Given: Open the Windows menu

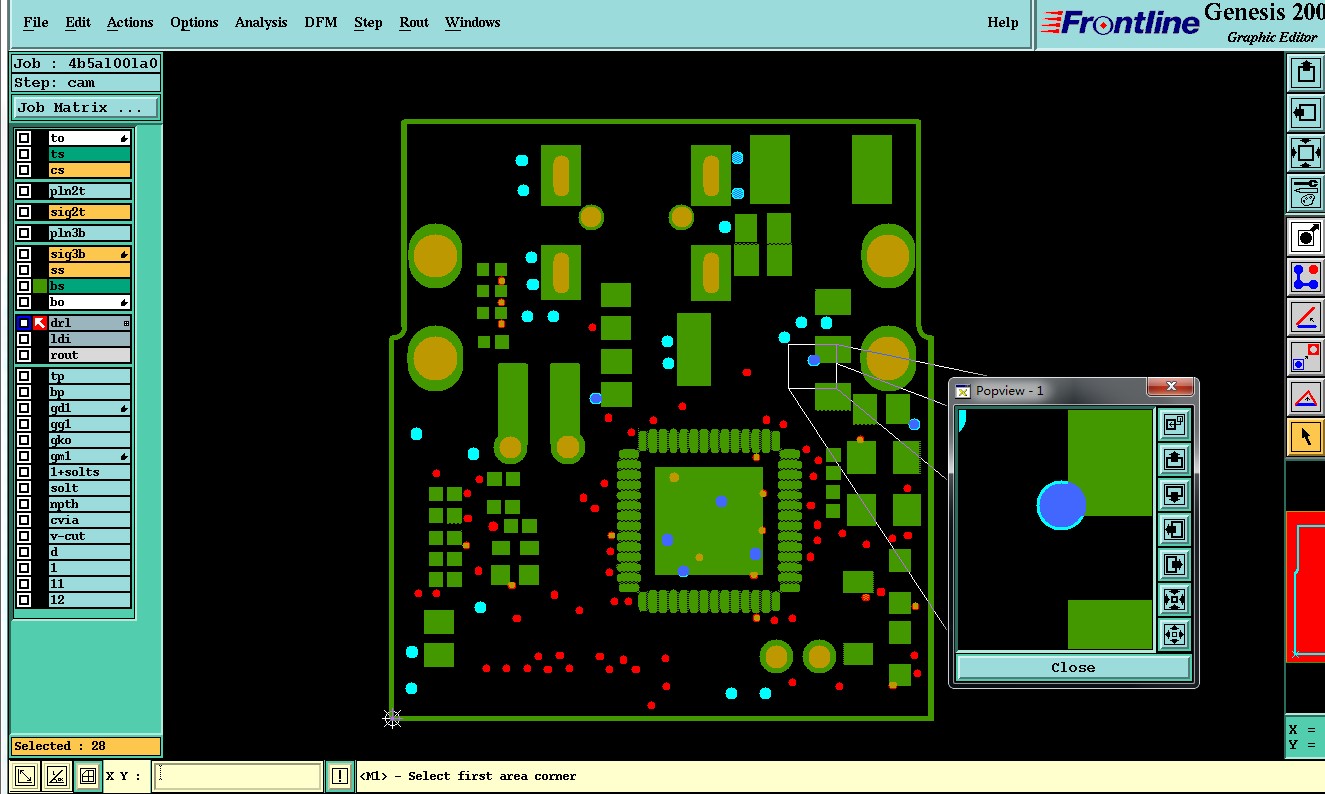Looking at the screenshot, I should pyautogui.click(x=473, y=22).
